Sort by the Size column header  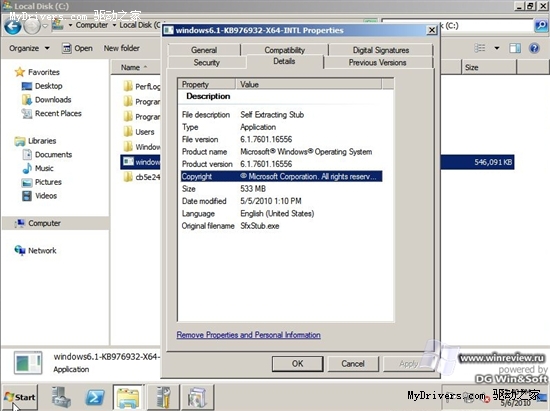(489, 67)
